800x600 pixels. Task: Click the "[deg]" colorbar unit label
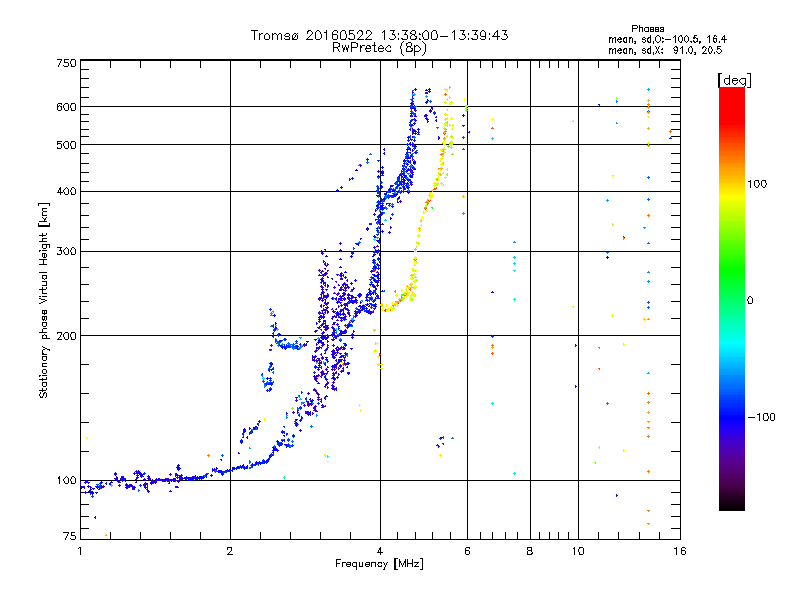coord(734,80)
